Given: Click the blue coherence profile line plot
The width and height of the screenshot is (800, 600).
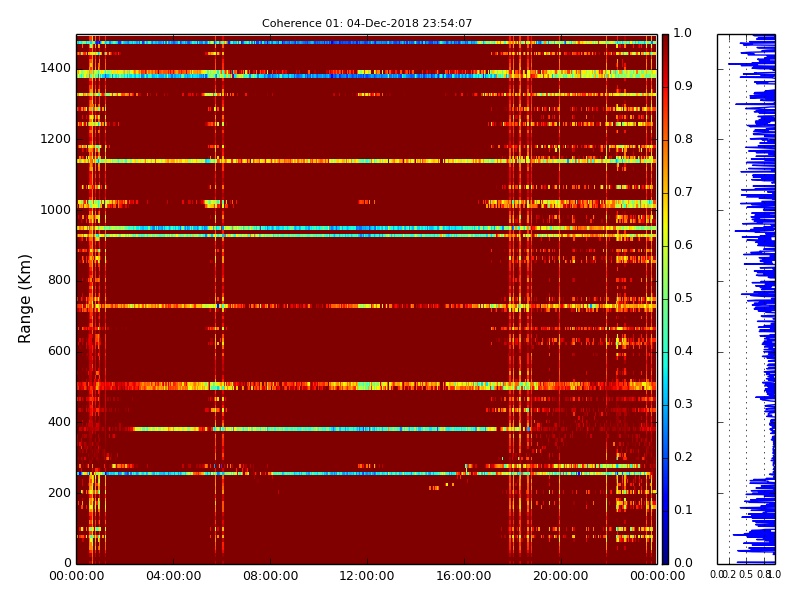Looking at the screenshot, I should click(746, 299).
